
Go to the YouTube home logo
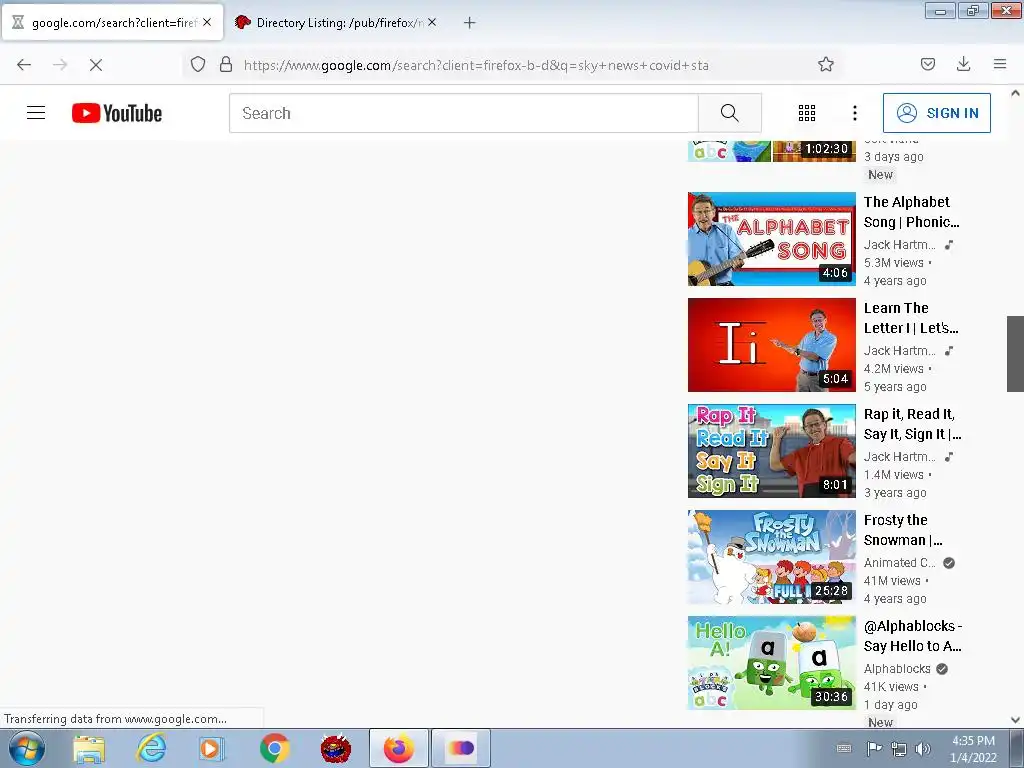117,113
